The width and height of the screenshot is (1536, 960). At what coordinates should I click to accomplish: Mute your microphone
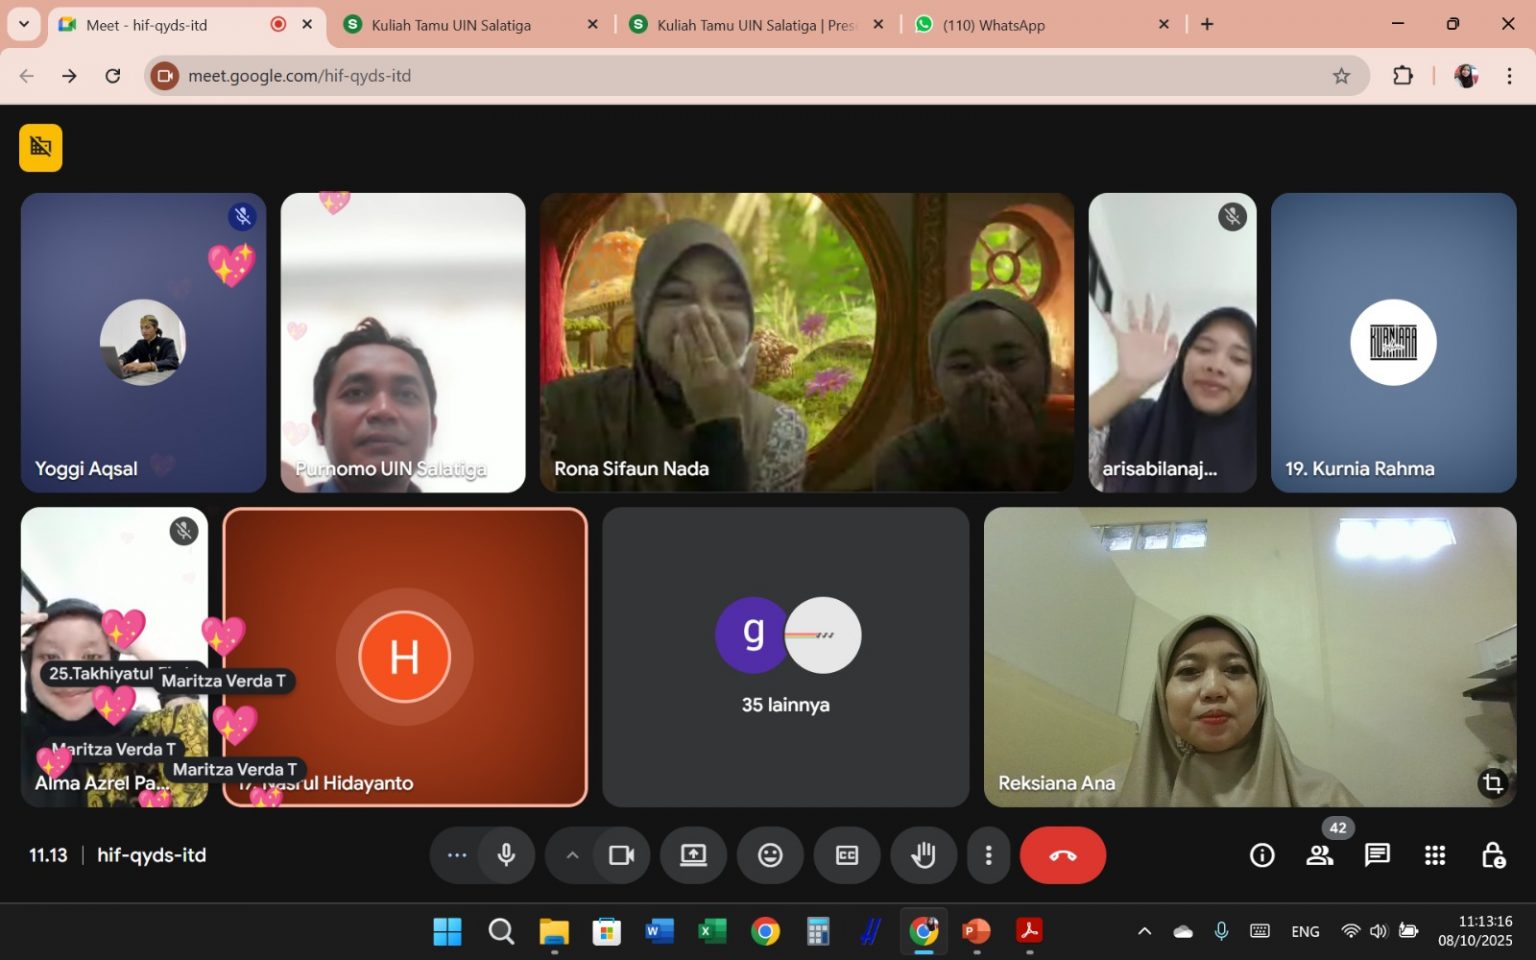click(x=507, y=855)
